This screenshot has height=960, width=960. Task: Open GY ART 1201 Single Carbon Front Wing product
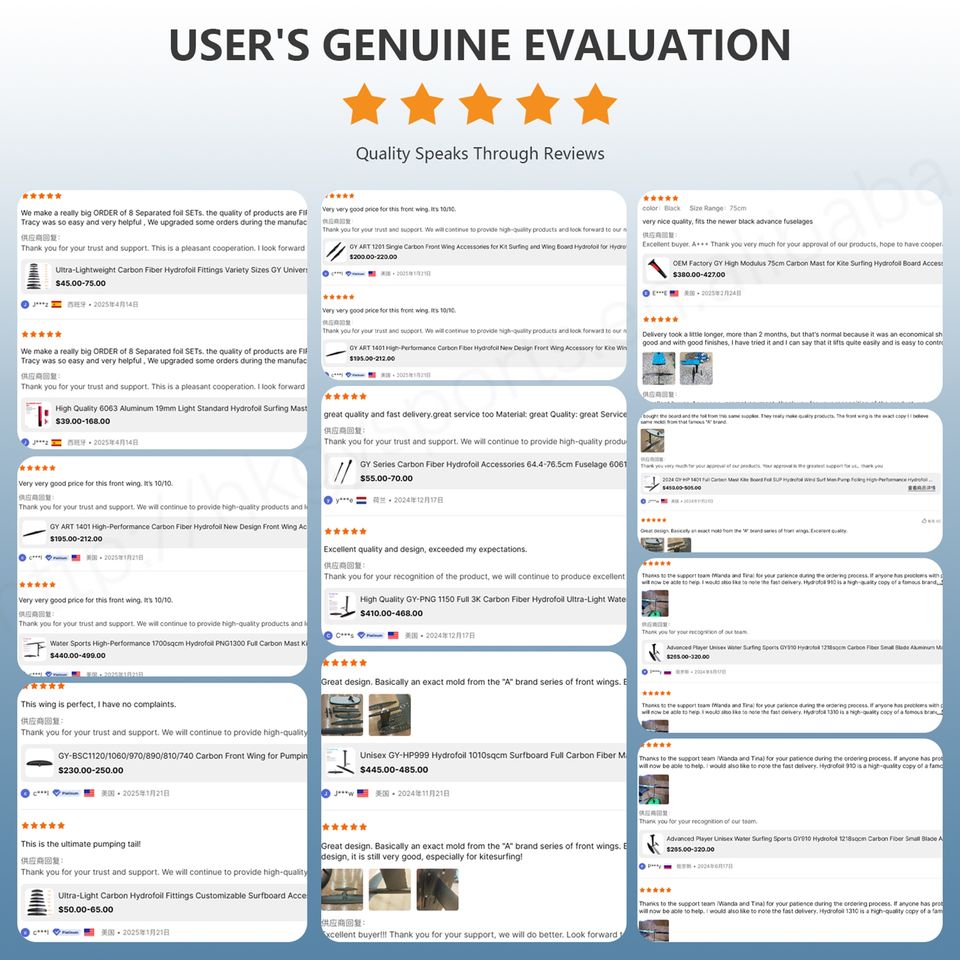click(x=487, y=247)
